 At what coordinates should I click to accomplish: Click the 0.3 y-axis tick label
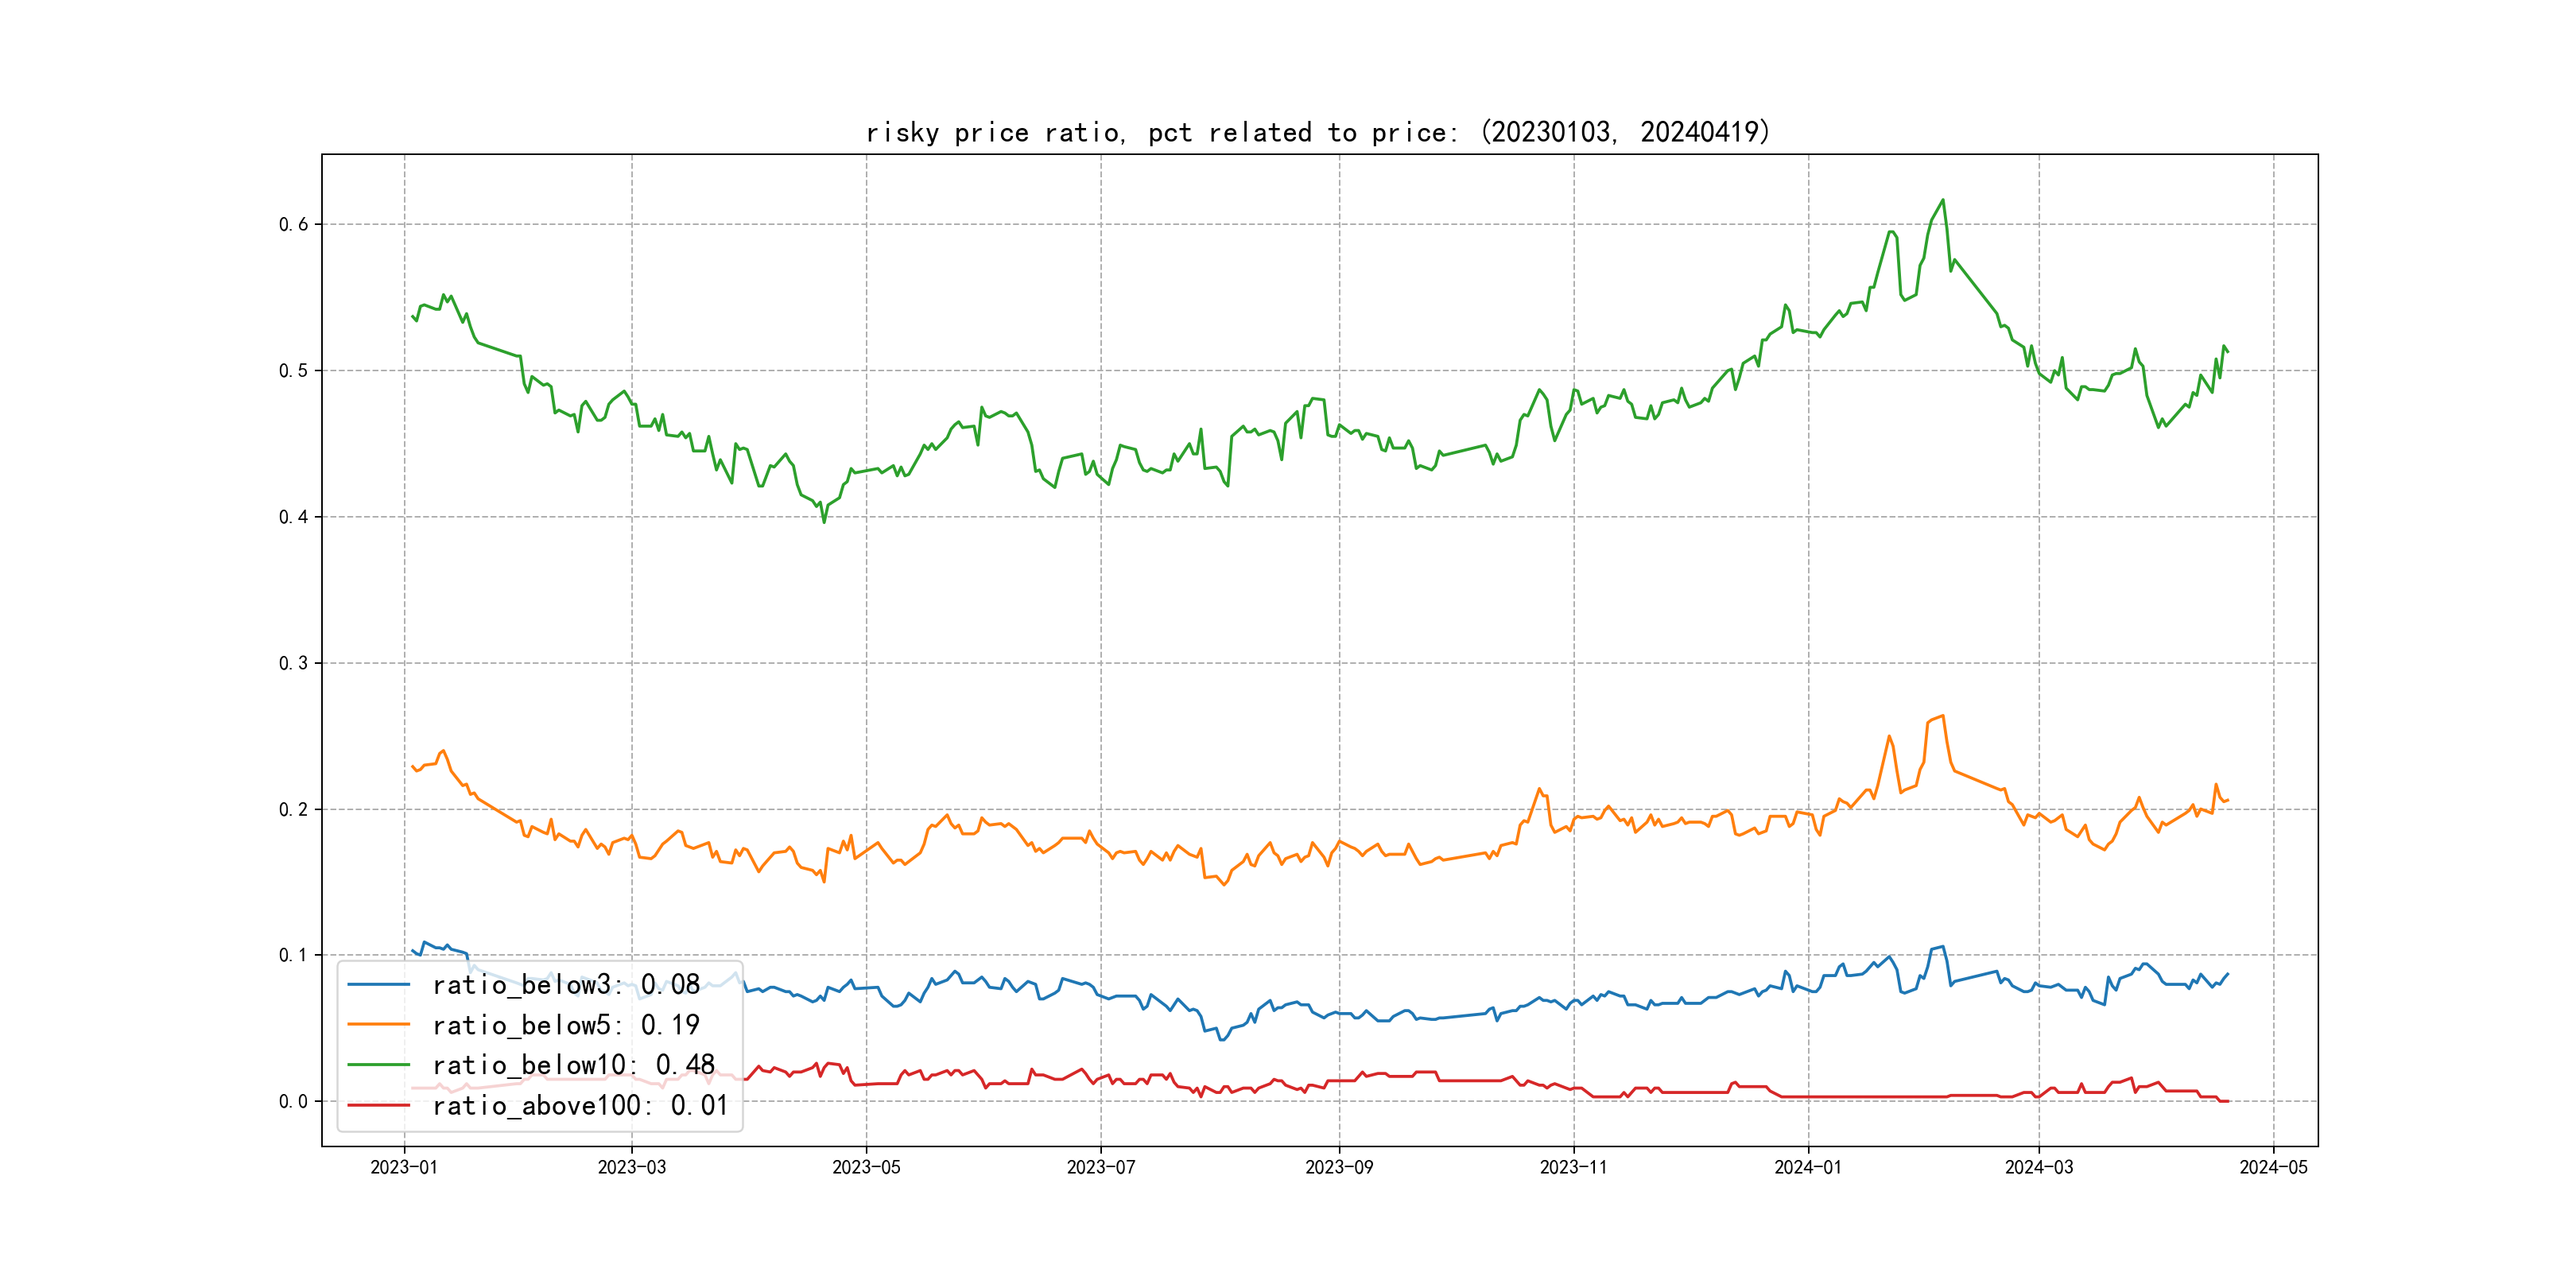[x=293, y=663]
